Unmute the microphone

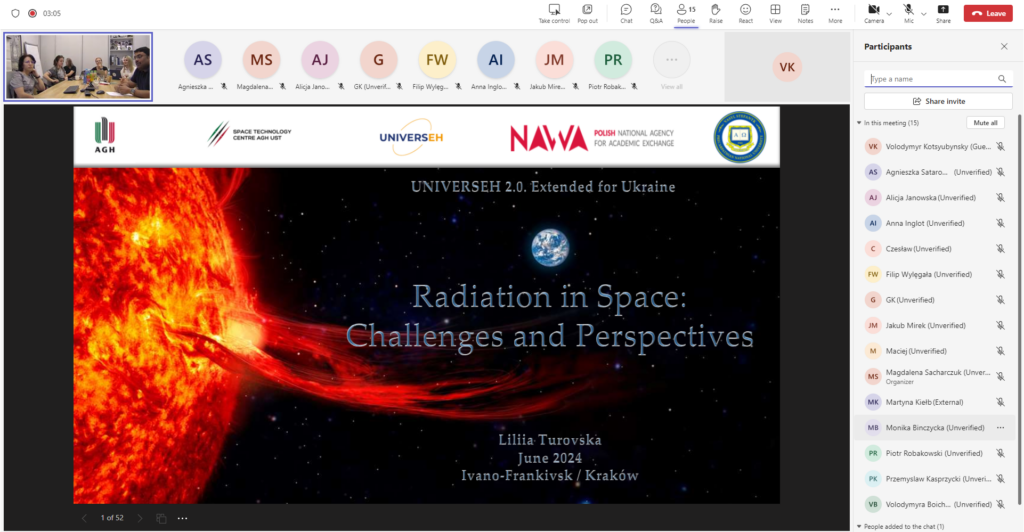[x=909, y=12]
